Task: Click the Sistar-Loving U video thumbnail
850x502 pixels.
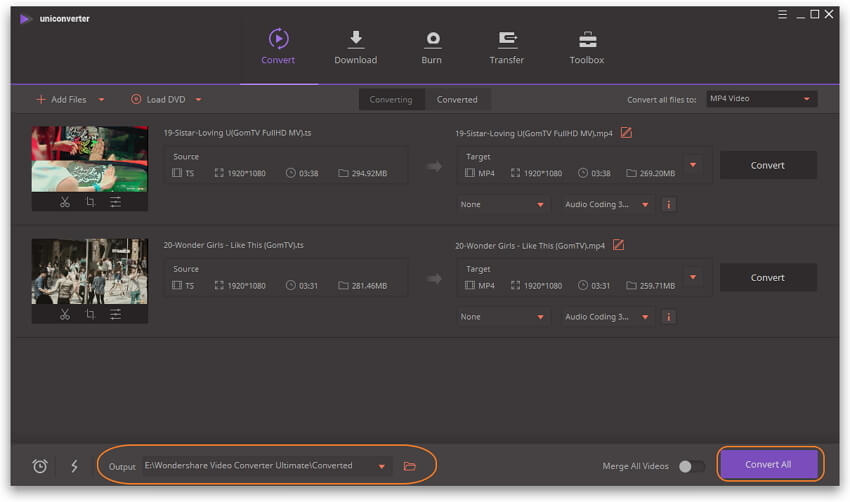Action: pyautogui.click(x=89, y=159)
